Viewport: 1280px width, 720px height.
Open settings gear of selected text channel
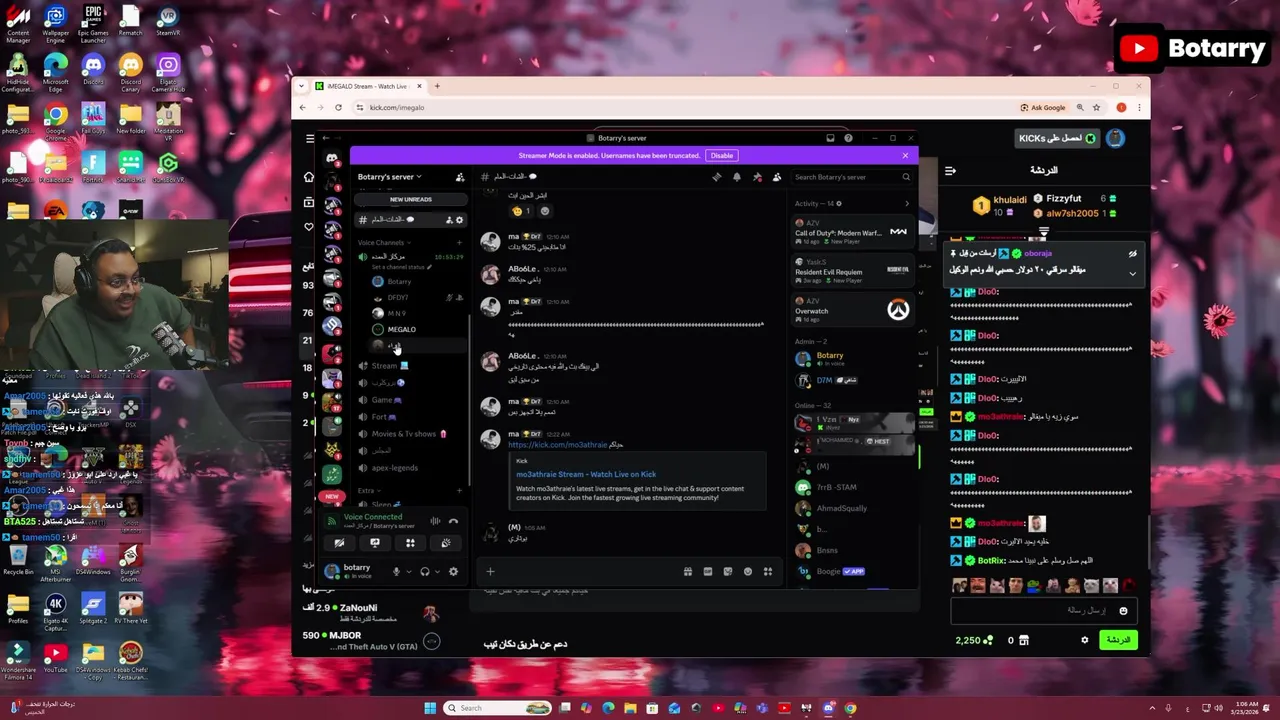[459, 220]
